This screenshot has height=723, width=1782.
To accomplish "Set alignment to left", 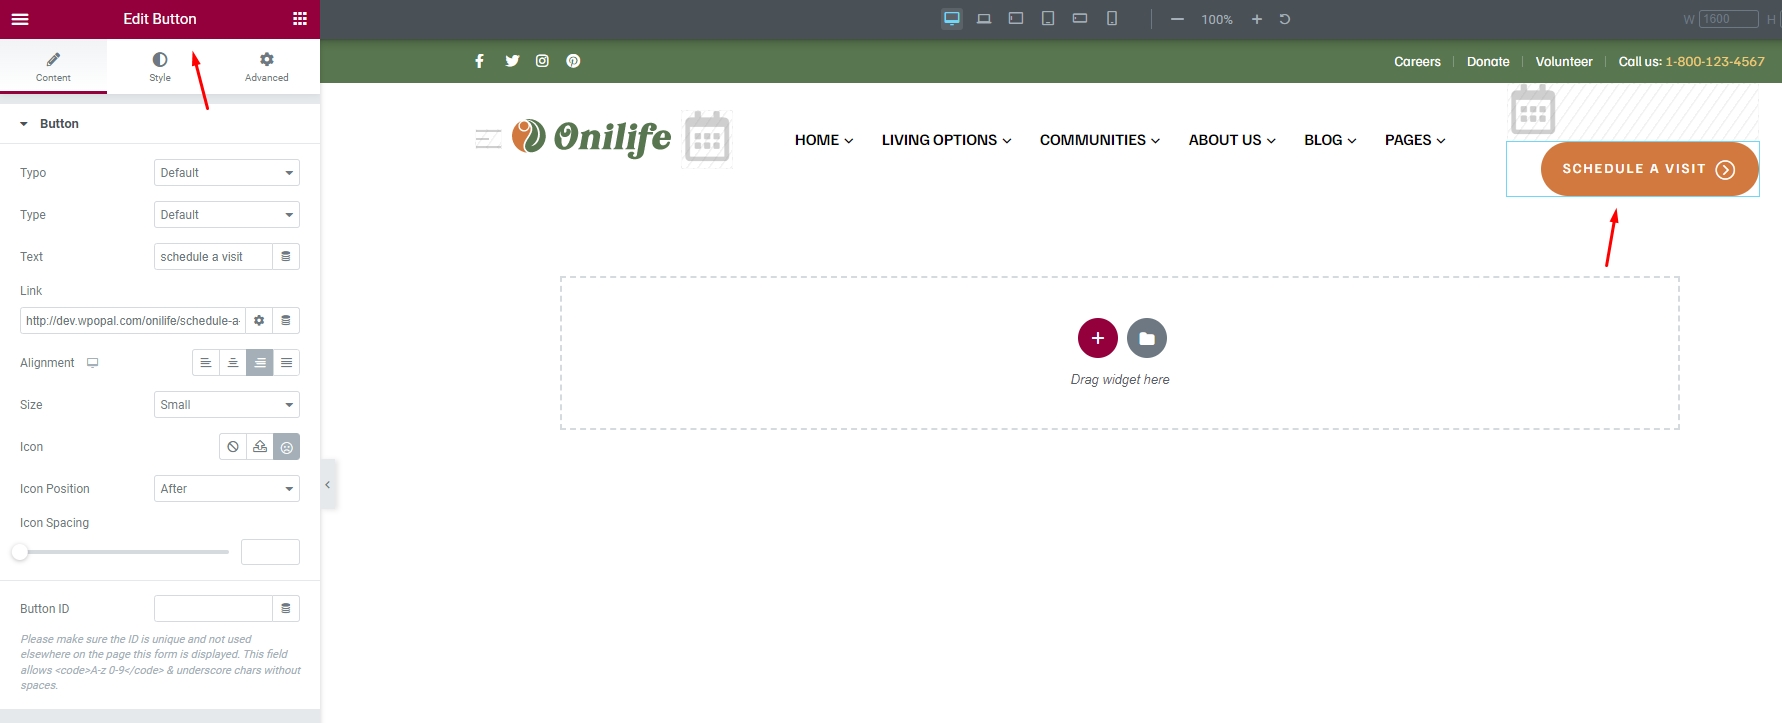I will coord(205,363).
